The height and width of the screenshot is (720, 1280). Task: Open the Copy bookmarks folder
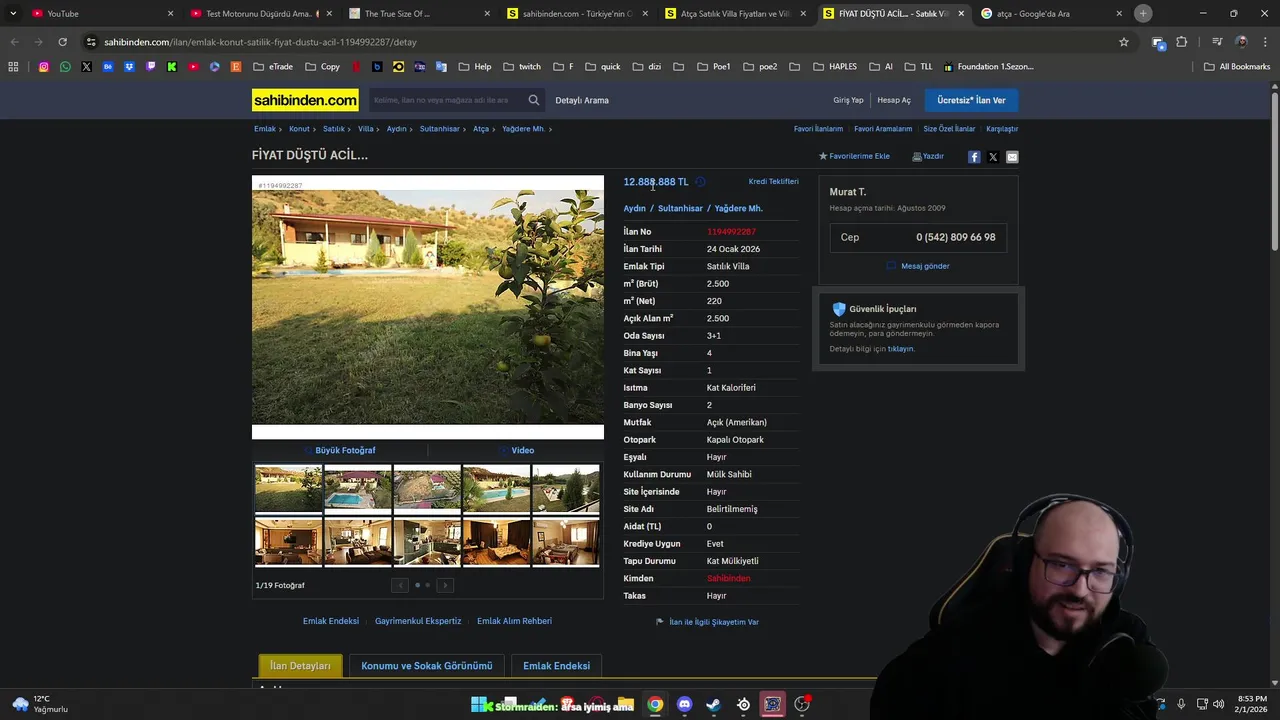[x=322, y=67]
